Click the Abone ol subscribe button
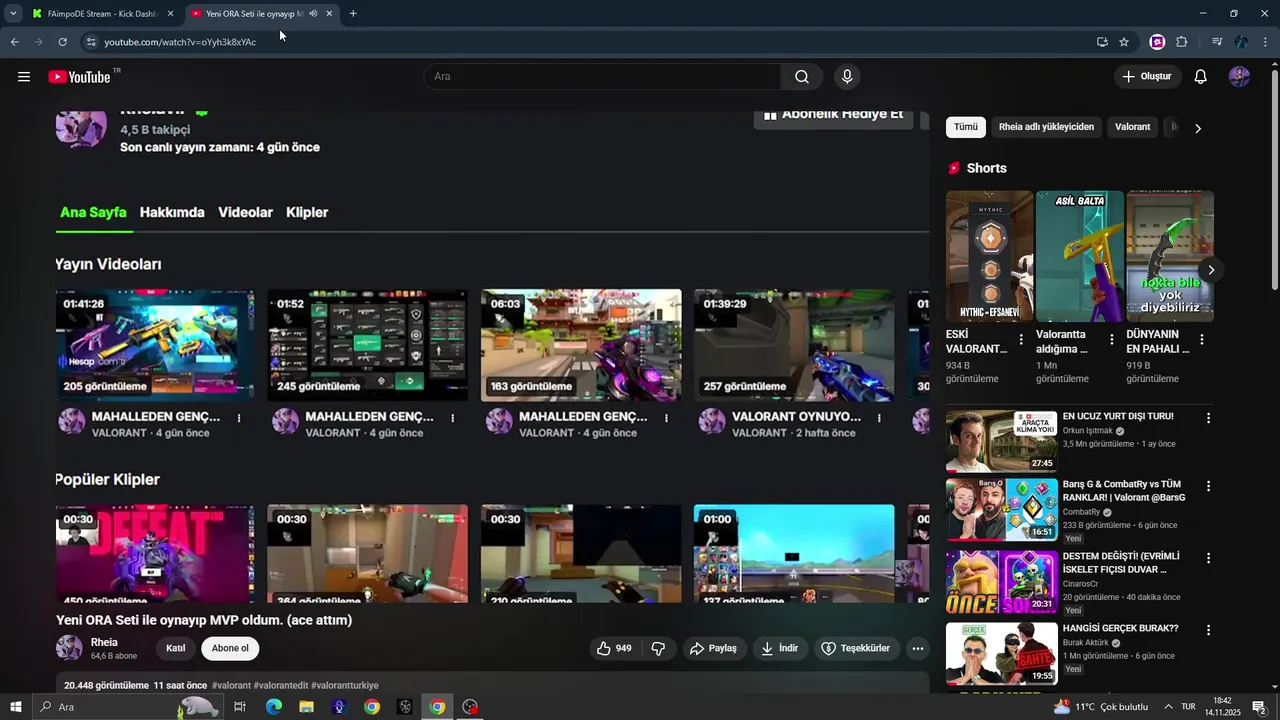 click(230, 648)
